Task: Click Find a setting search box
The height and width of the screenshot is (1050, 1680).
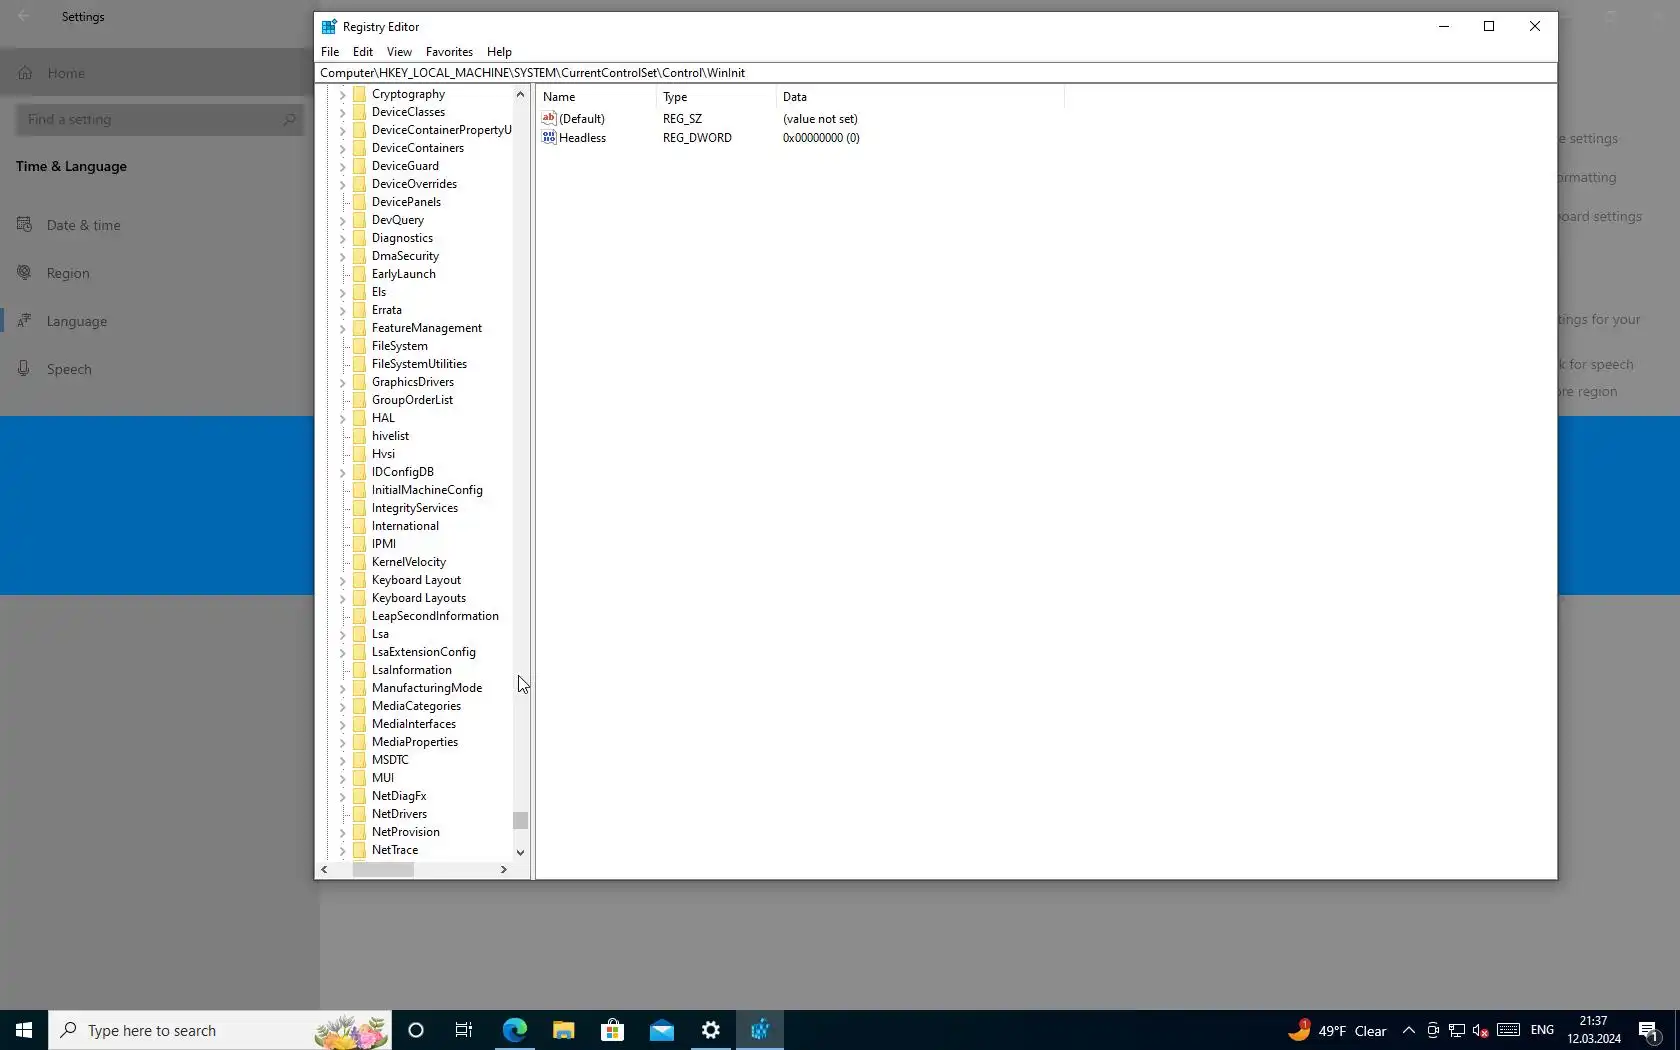Action: 160,119
